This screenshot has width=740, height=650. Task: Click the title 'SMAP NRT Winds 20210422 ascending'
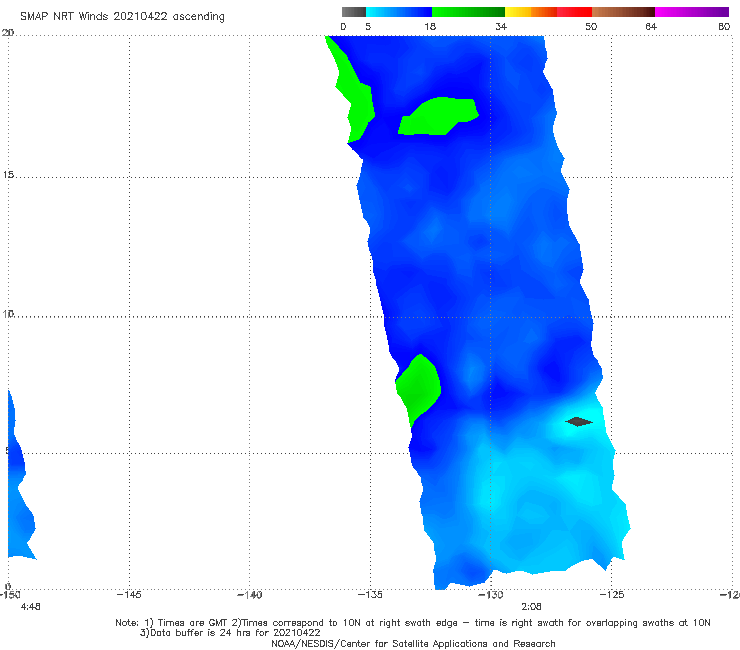[122, 17]
